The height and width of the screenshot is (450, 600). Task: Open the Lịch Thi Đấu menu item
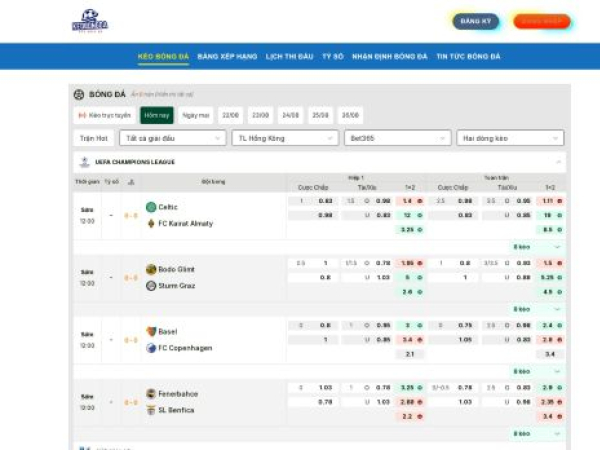coord(288,57)
